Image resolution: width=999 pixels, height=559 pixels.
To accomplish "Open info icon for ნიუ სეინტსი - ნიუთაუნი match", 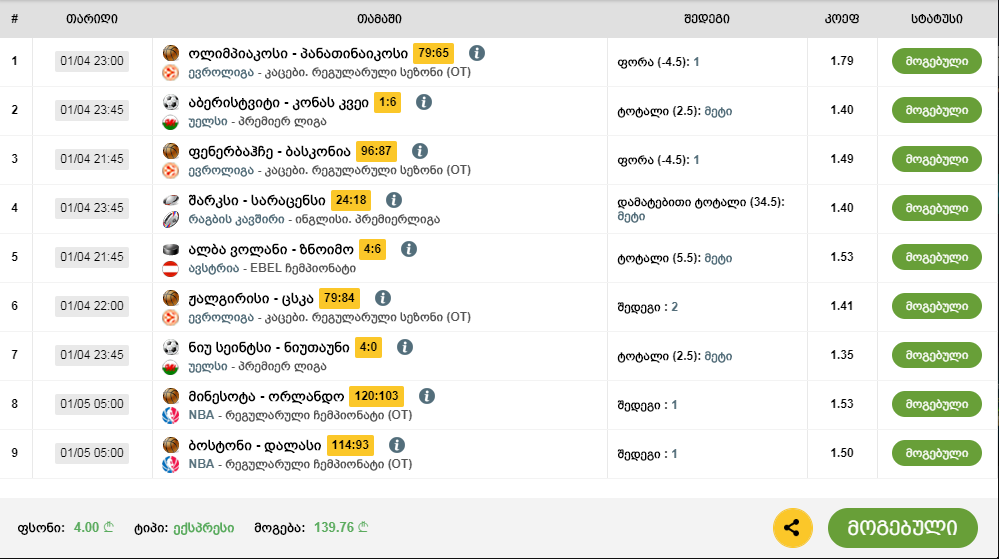I will (405, 347).
